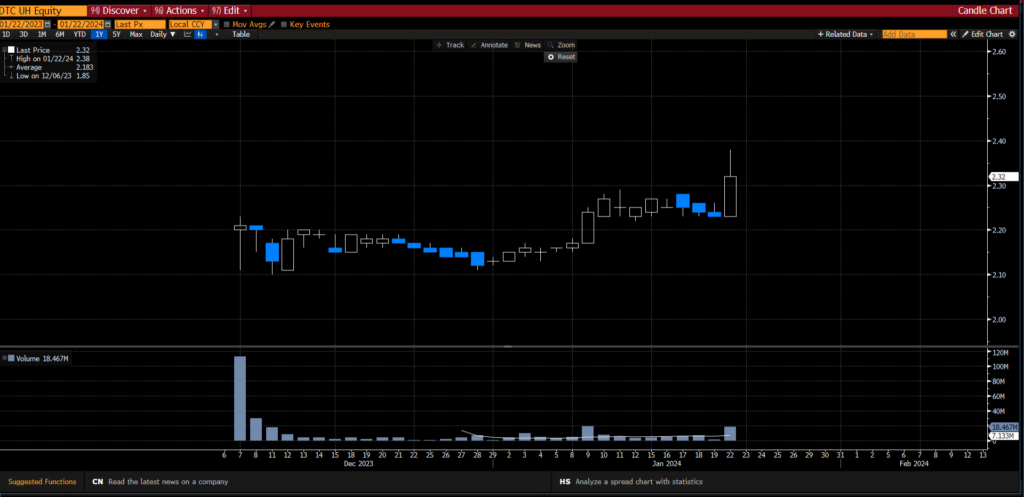Open the Daily periodicity dropdown

(163, 34)
